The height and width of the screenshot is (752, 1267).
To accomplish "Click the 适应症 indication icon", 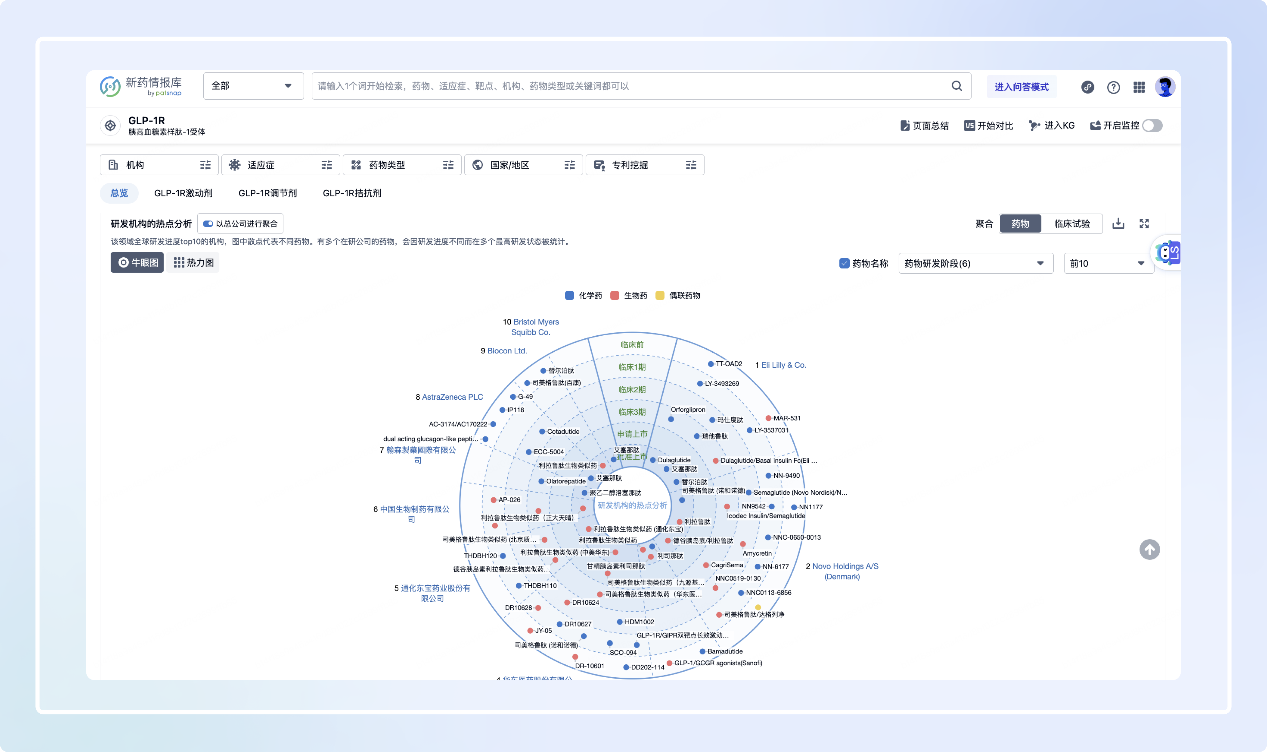I will 236,165.
